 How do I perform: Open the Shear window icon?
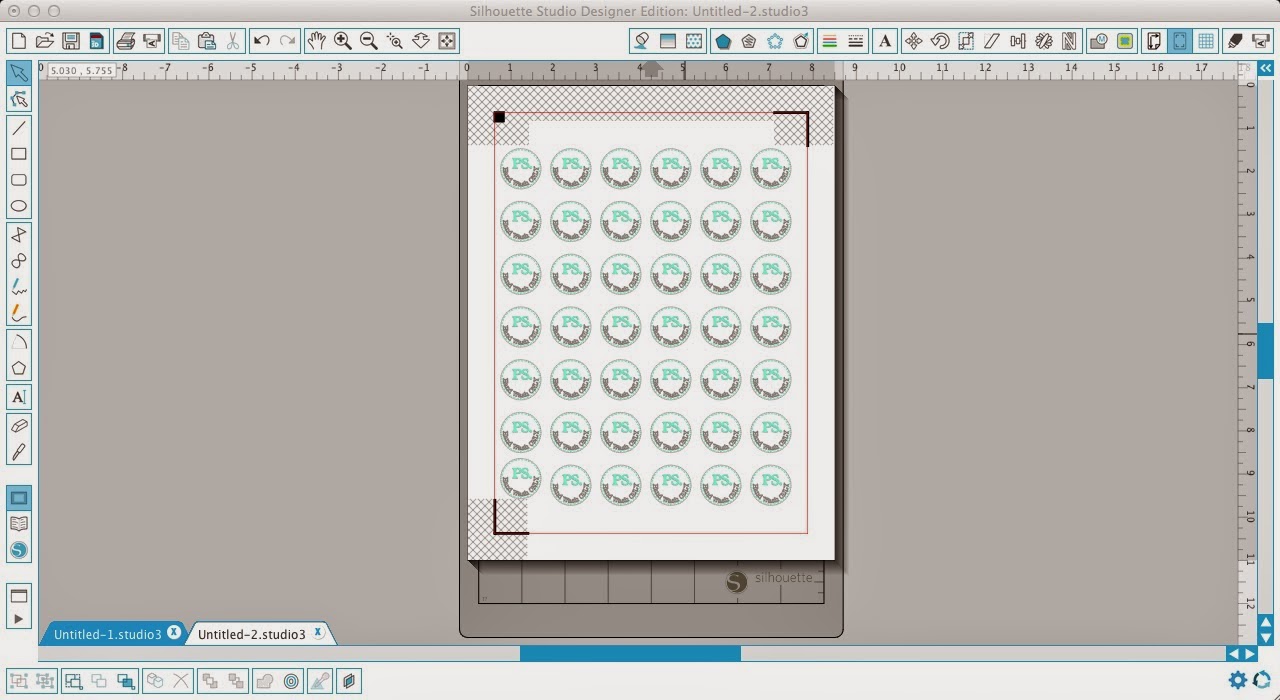[991, 41]
